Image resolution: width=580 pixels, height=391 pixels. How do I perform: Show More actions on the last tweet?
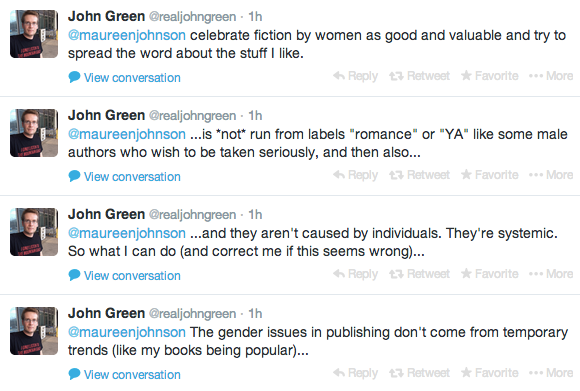point(551,373)
